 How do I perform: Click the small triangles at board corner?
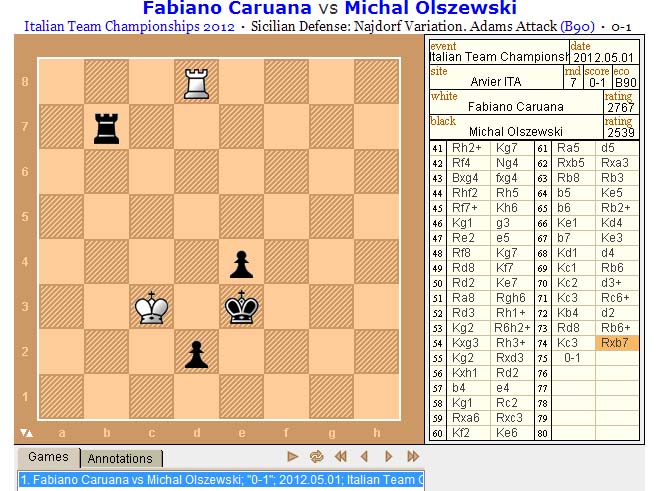(27, 432)
